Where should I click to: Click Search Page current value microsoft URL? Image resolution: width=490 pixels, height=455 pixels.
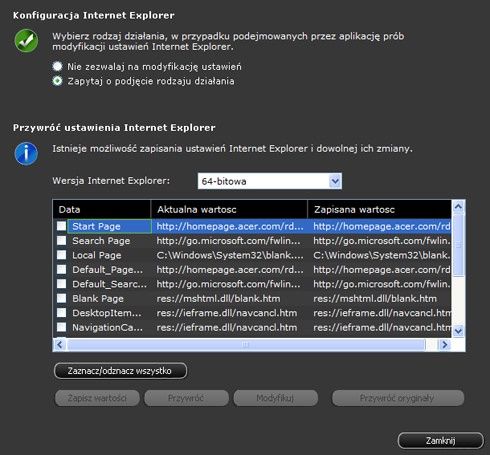[229, 241]
